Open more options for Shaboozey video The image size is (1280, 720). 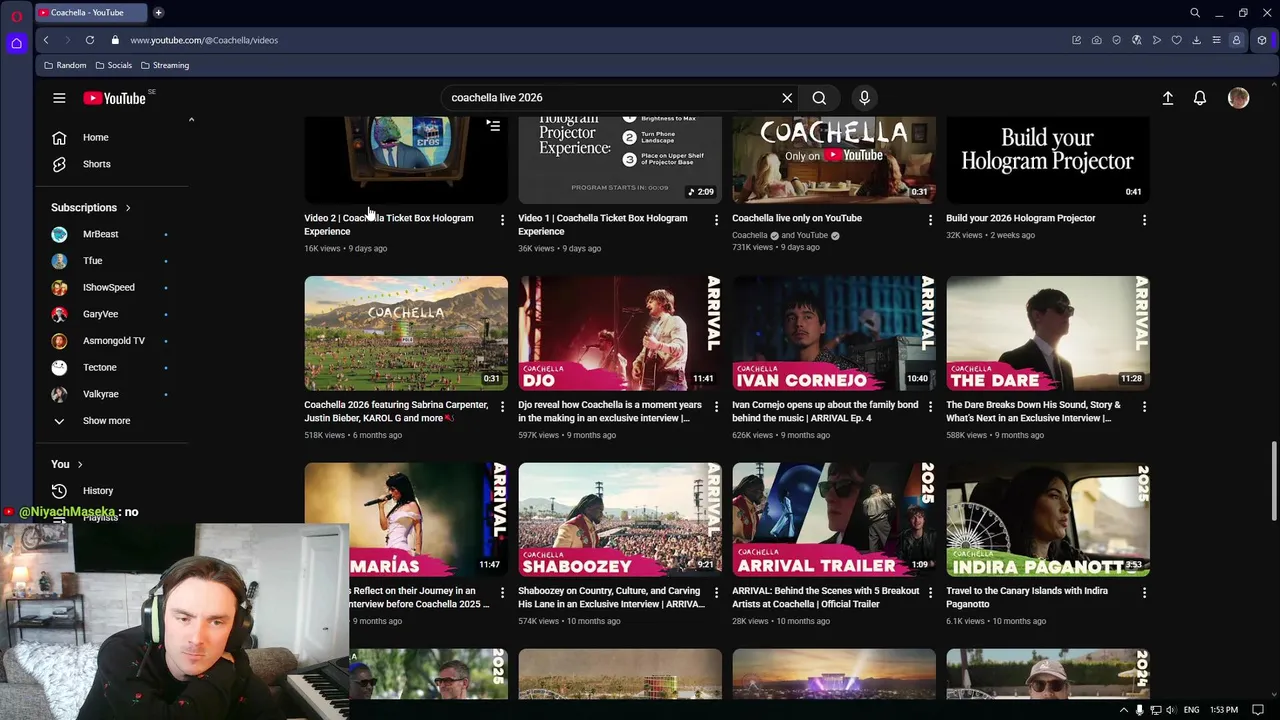tap(716, 593)
